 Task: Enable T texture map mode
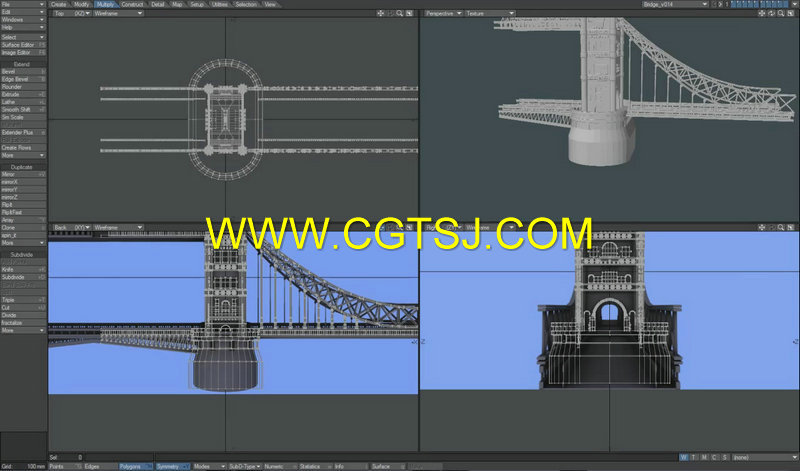click(694, 457)
